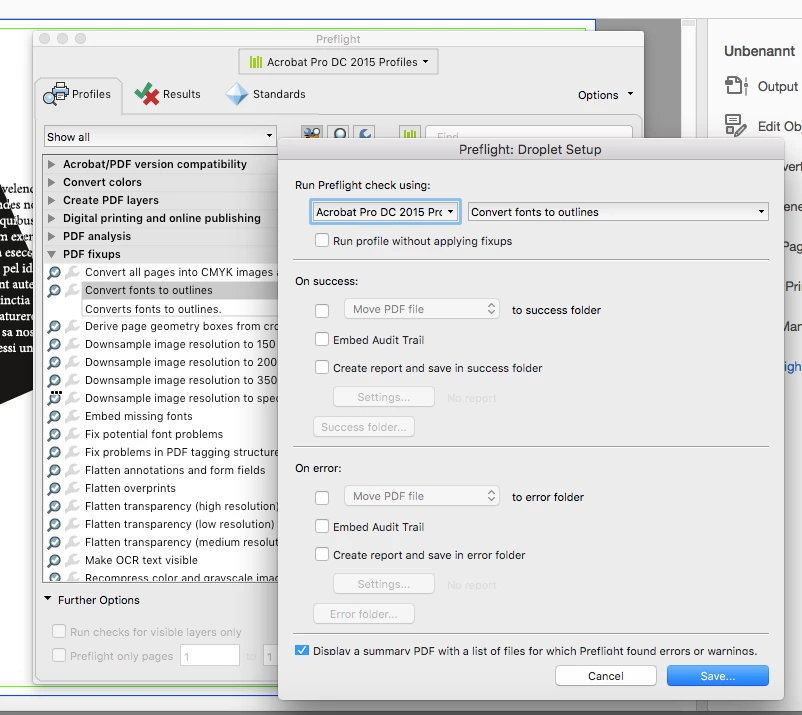
Task: Uncheck Display a summary PDF option
Action: pos(302,650)
